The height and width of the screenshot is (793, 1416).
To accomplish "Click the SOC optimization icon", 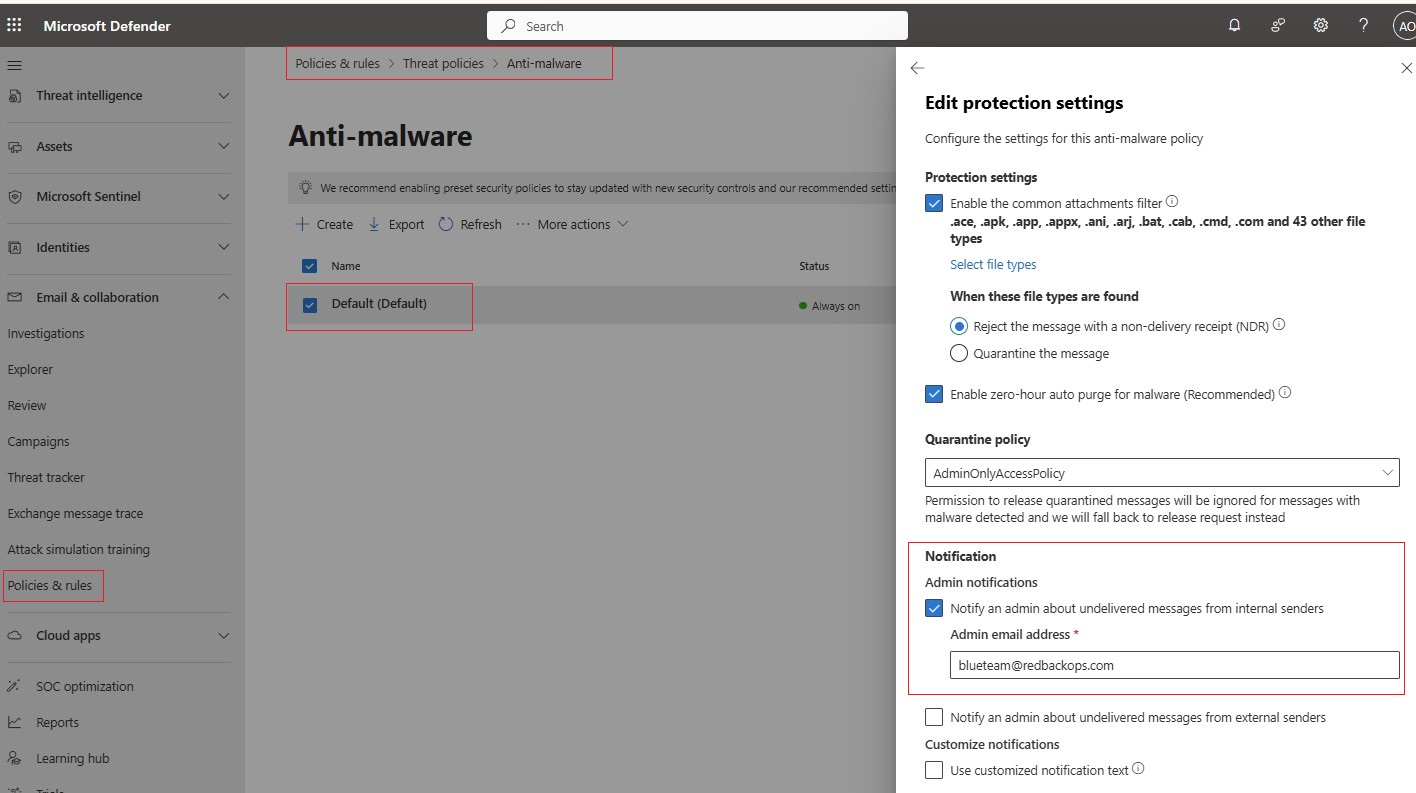I will 15,686.
